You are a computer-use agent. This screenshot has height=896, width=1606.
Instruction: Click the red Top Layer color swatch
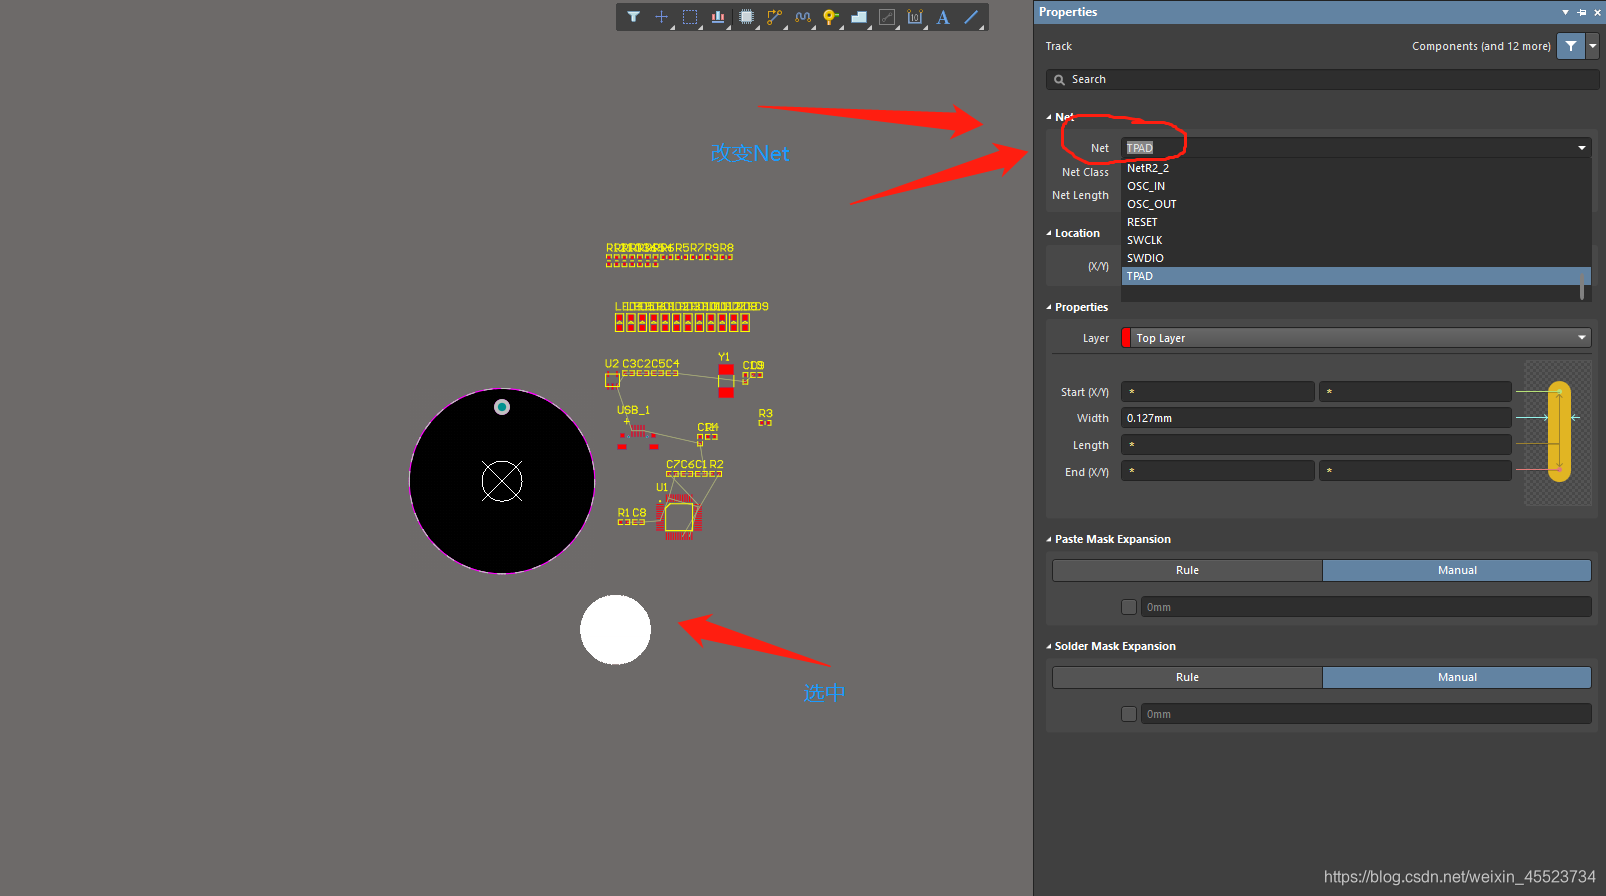[1126, 338]
